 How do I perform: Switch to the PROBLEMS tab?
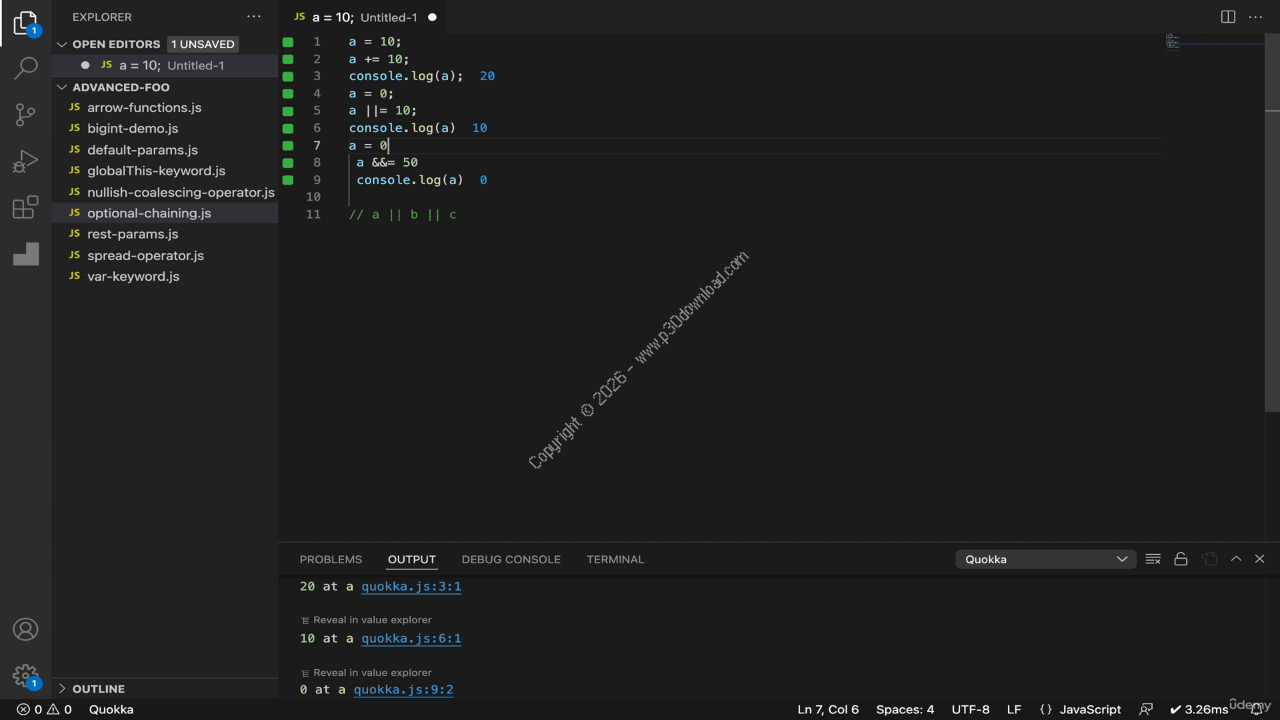click(x=331, y=559)
